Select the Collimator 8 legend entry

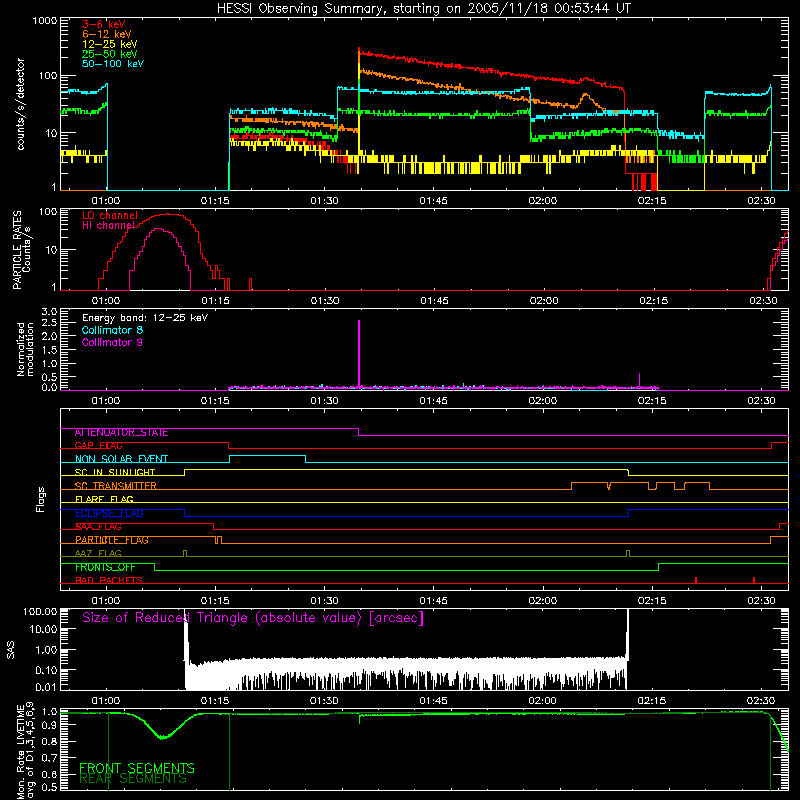(112, 330)
